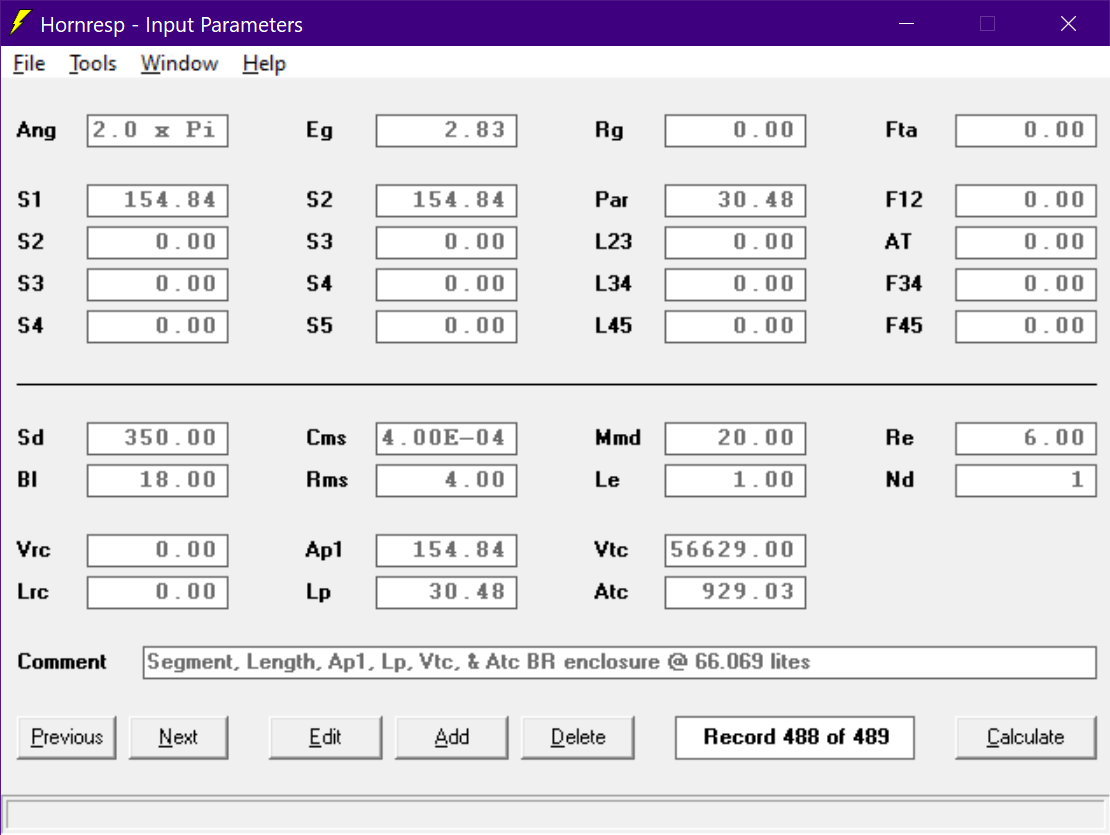Delete the current record
Viewport: 1110px width, 835px height.
pos(578,737)
